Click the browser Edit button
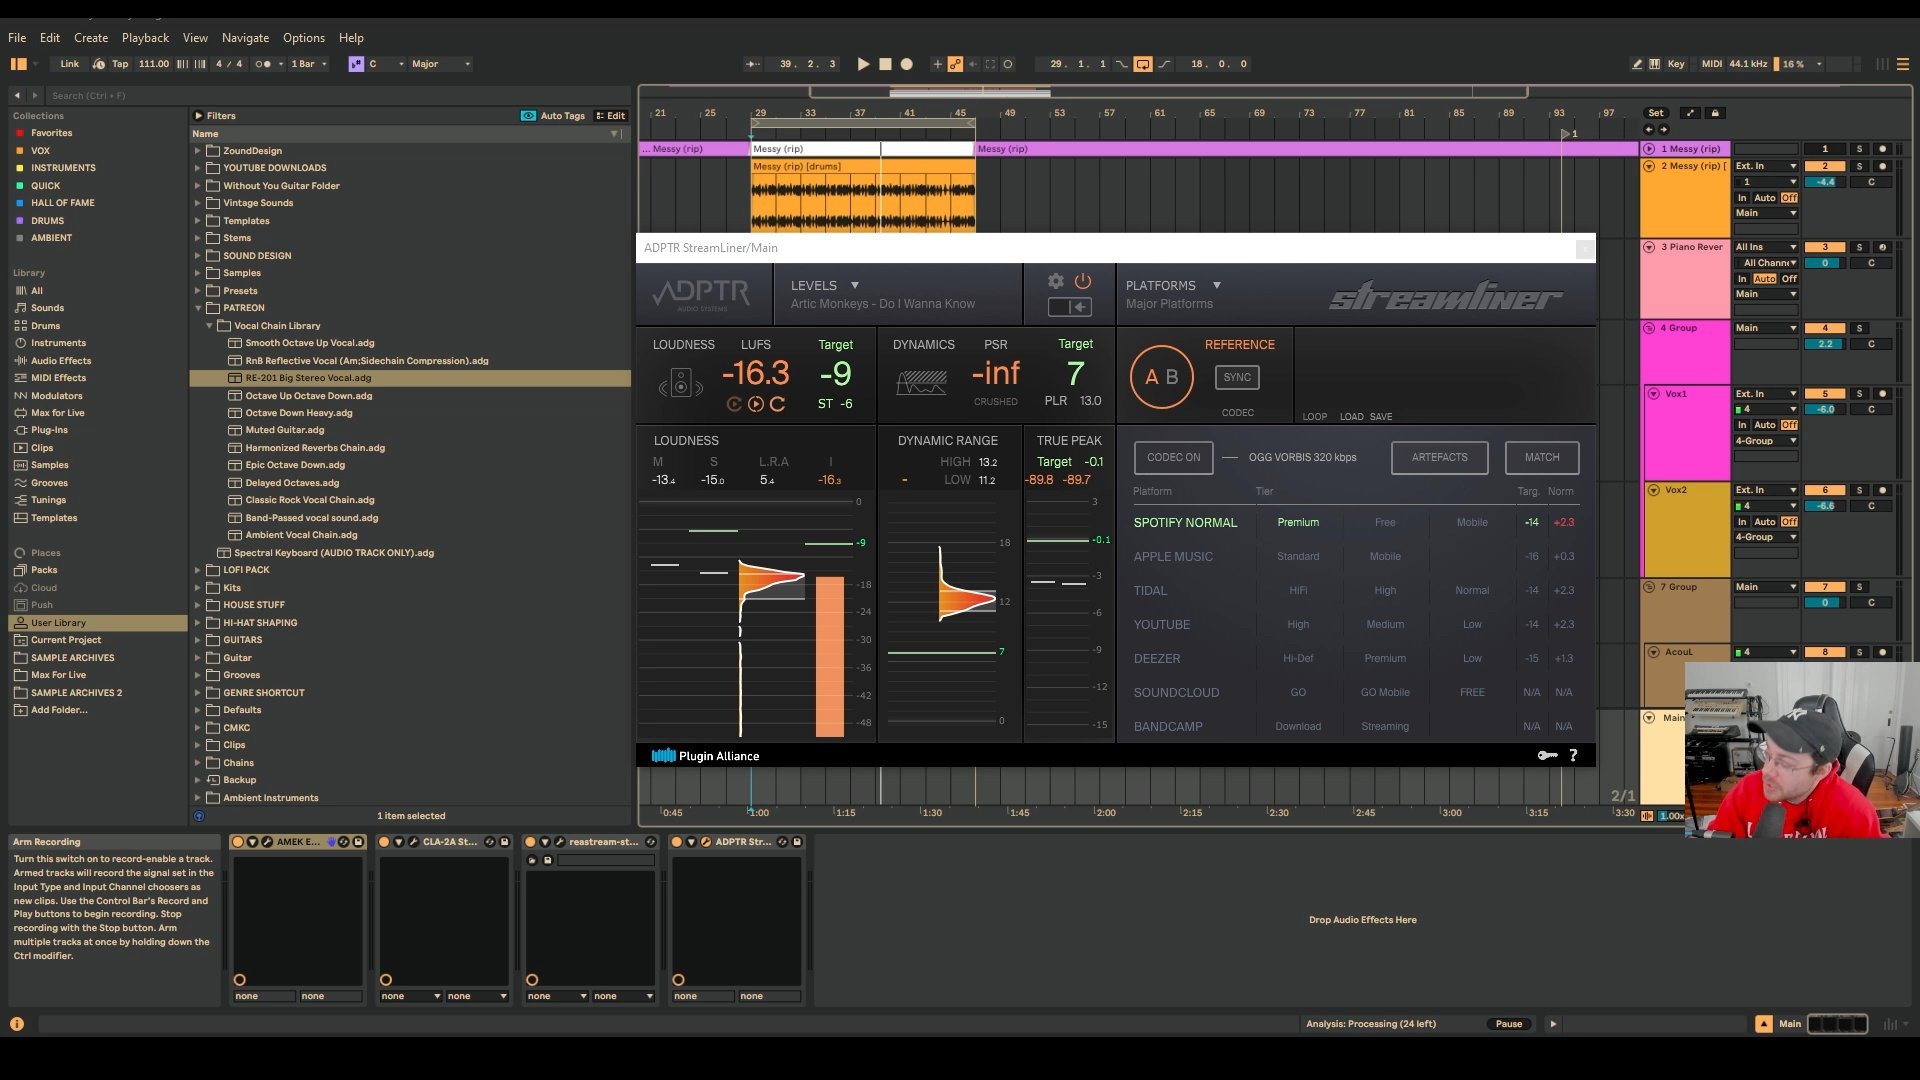 click(x=611, y=116)
